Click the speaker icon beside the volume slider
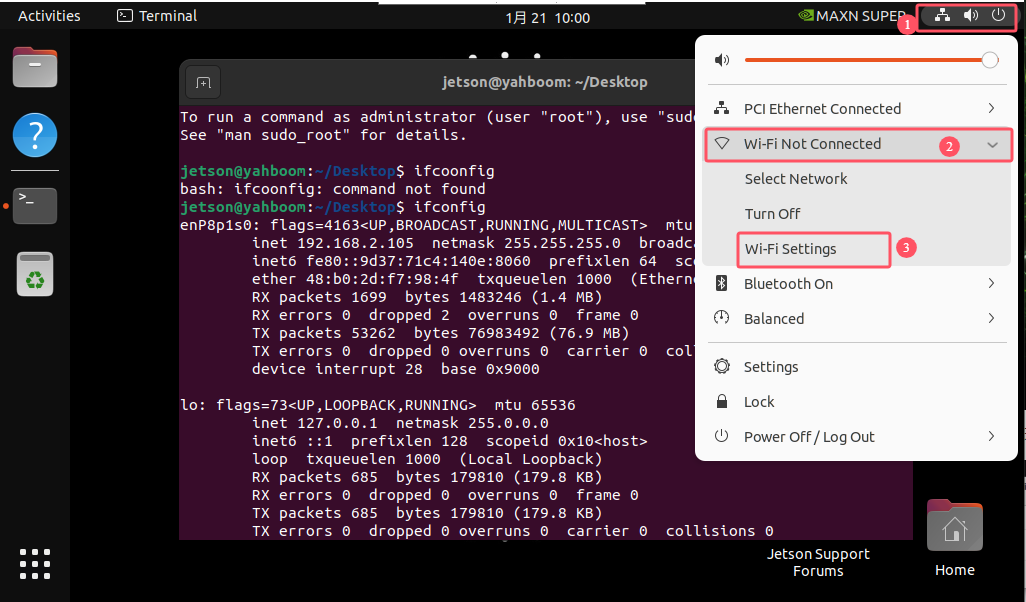1026x602 pixels. pos(722,61)
